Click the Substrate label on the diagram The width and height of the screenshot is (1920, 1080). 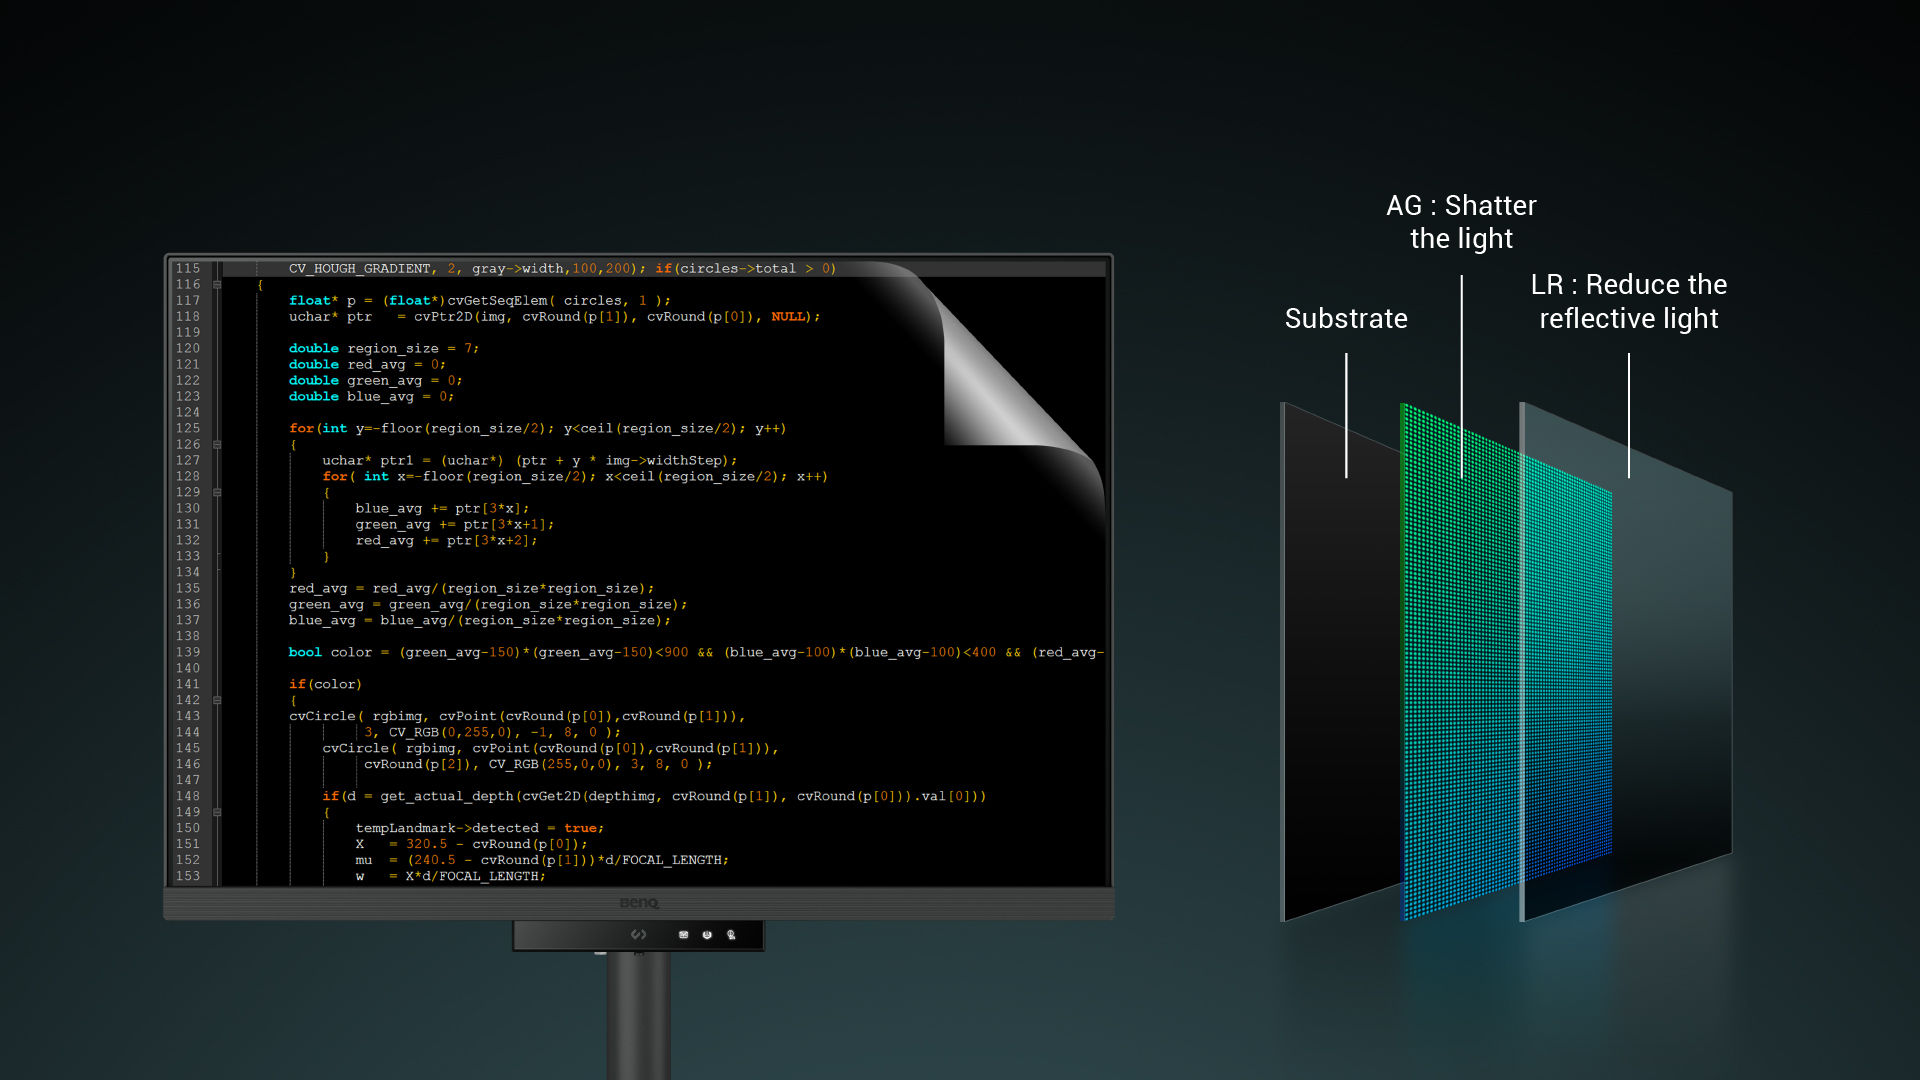(x=1345, y=318)
